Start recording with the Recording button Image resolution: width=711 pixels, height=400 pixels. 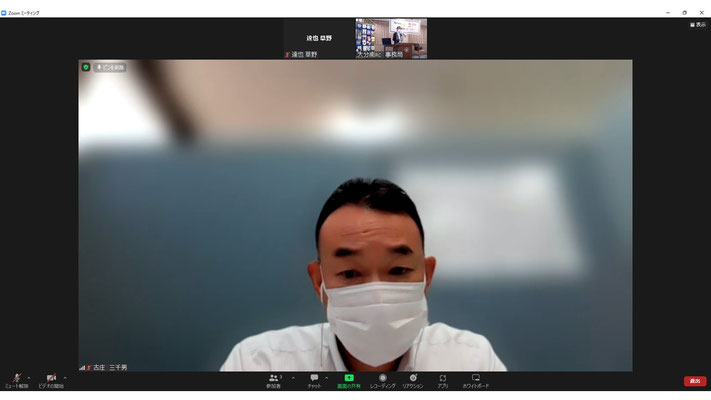pos(383,381)
